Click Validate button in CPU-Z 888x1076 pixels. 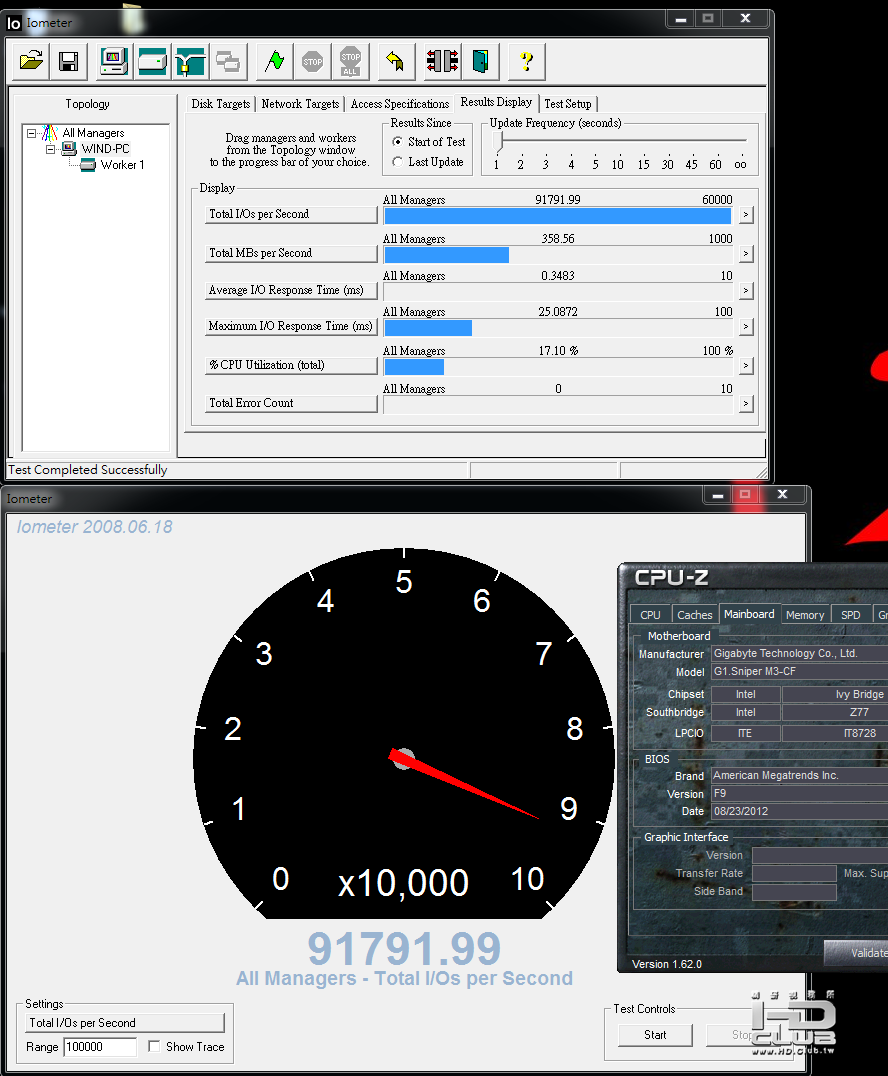tap(856, 952)
